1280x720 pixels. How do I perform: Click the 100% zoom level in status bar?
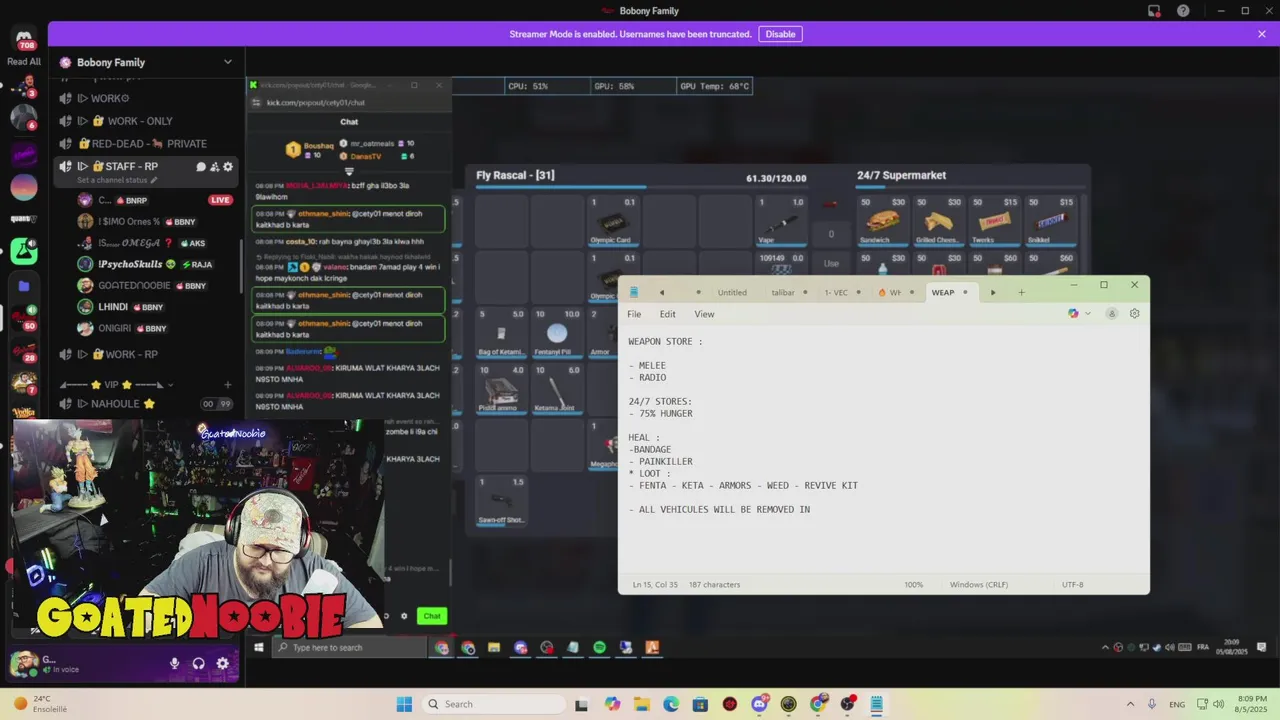[913, 585]
